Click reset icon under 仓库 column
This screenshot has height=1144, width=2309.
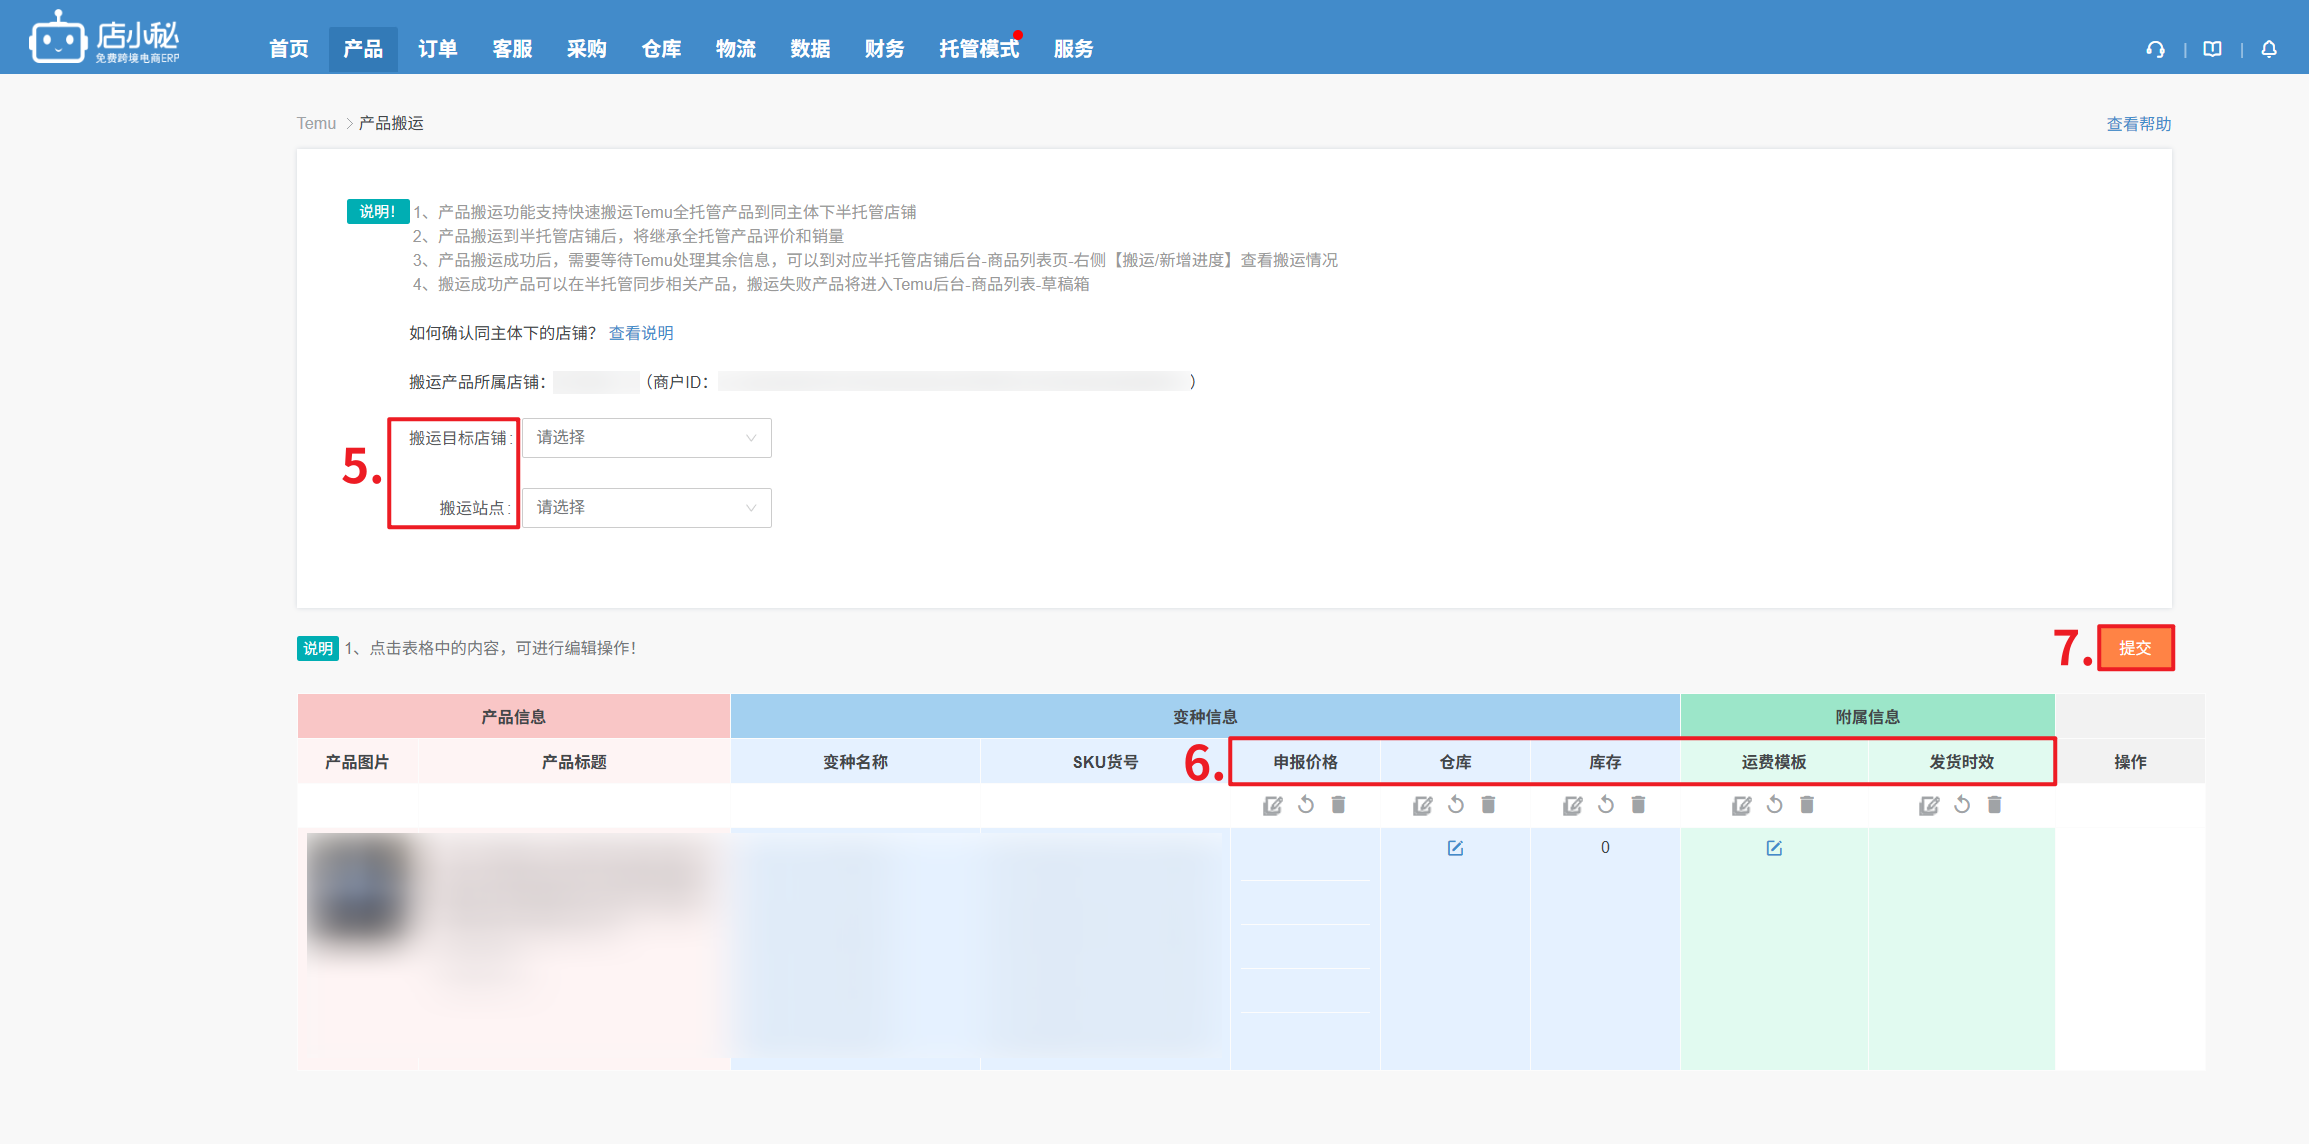[x=1456, y=805]
